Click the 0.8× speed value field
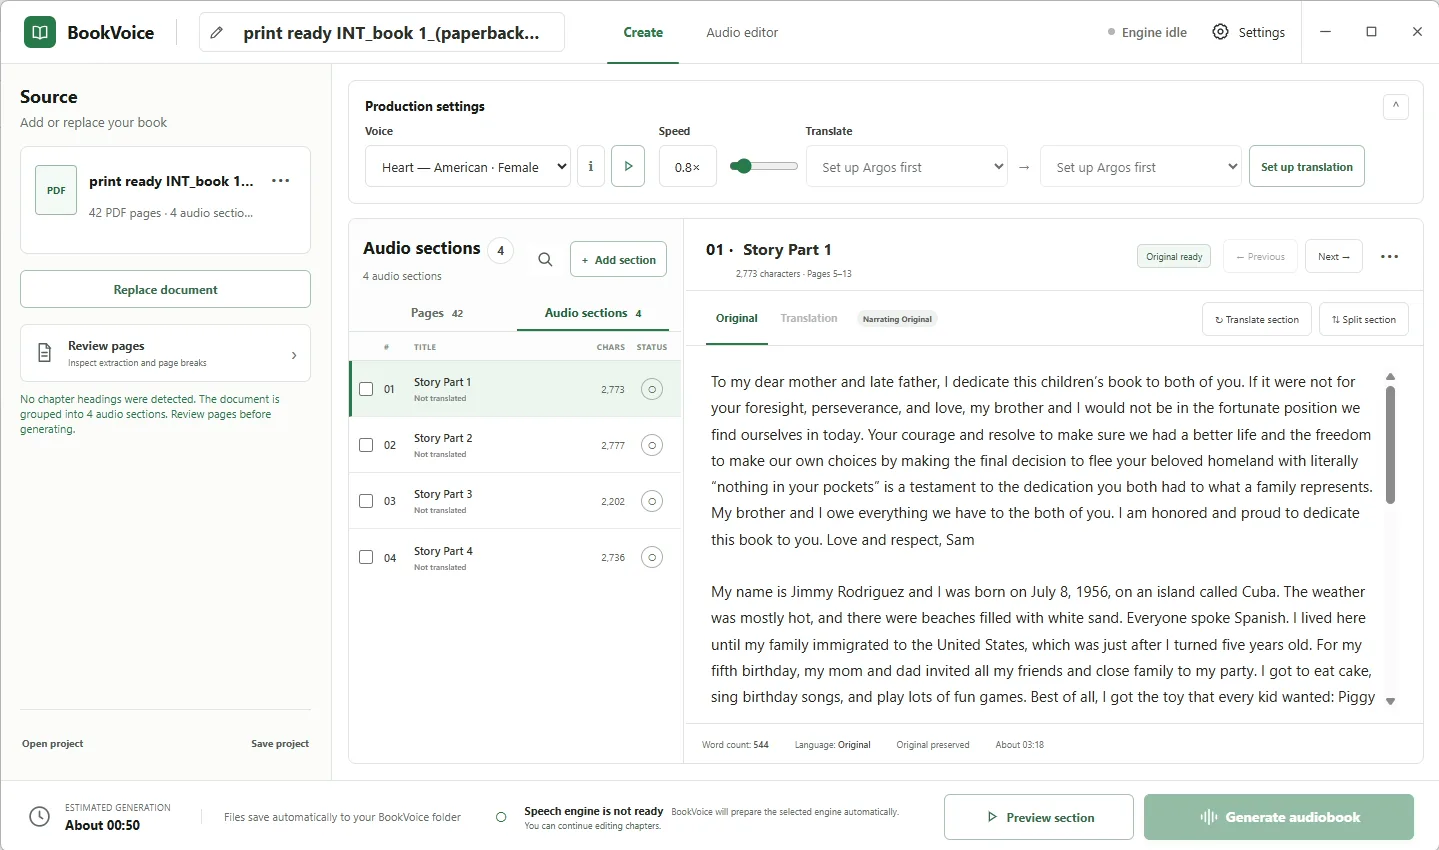 tap(688, 167)
